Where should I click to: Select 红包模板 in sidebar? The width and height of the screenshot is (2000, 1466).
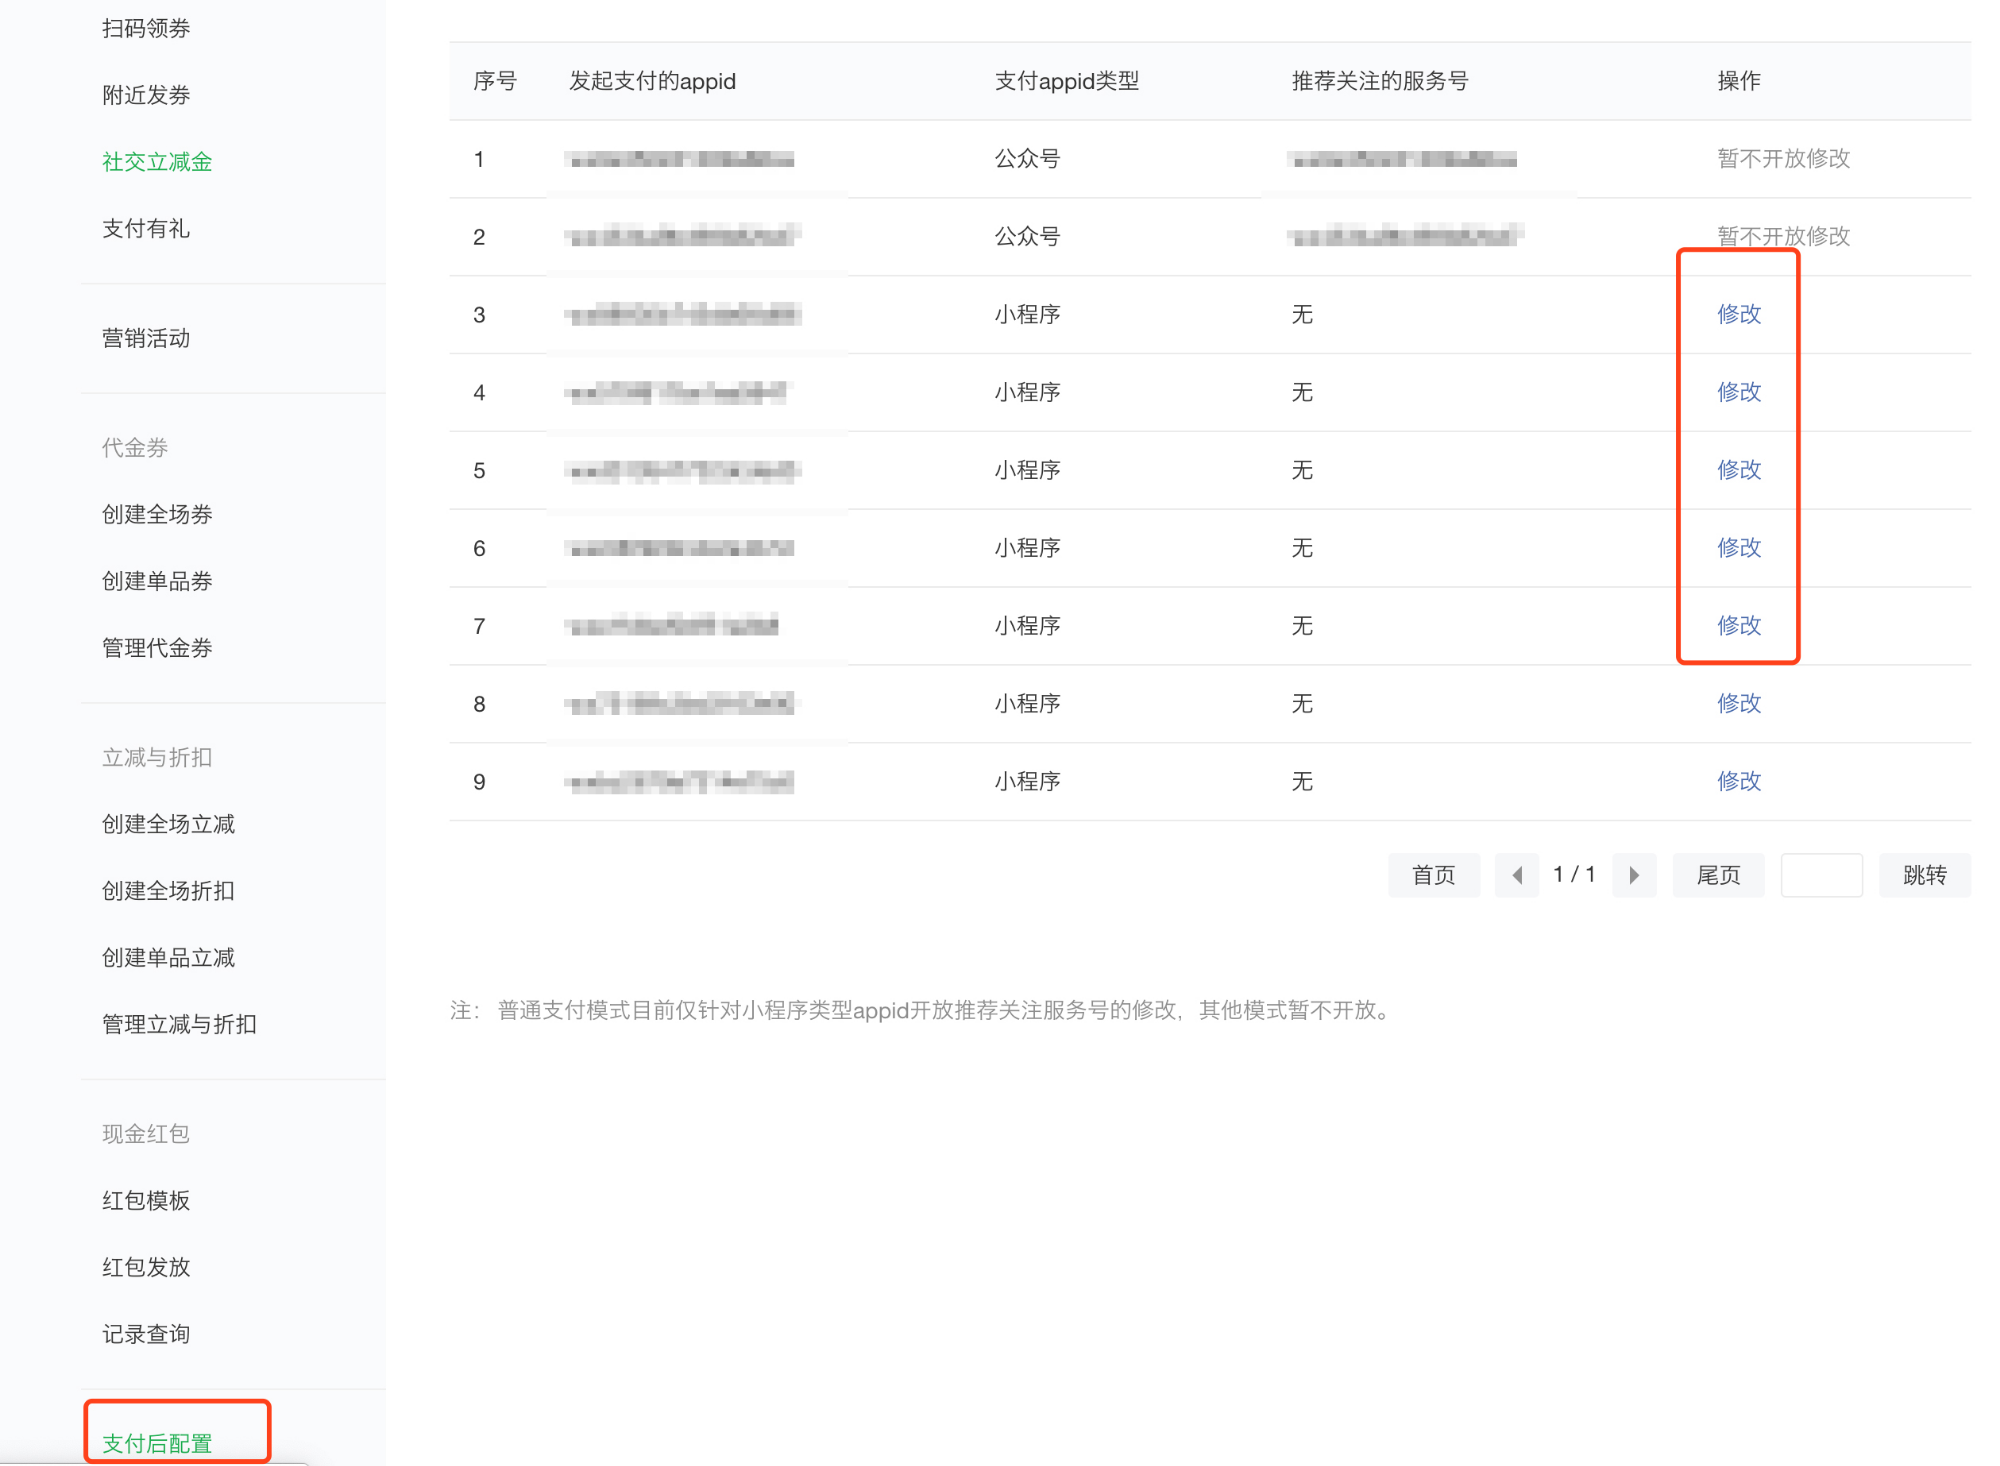click(146, 1201)
